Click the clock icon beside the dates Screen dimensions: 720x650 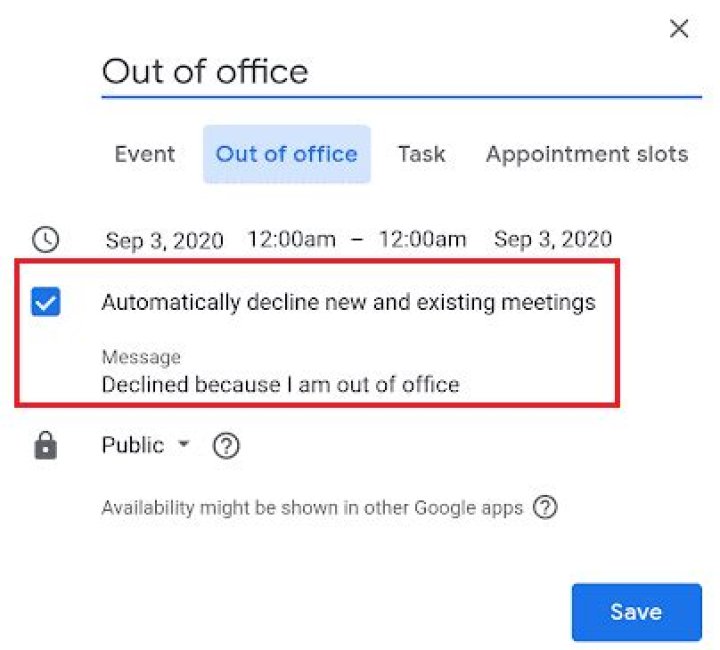46,239
